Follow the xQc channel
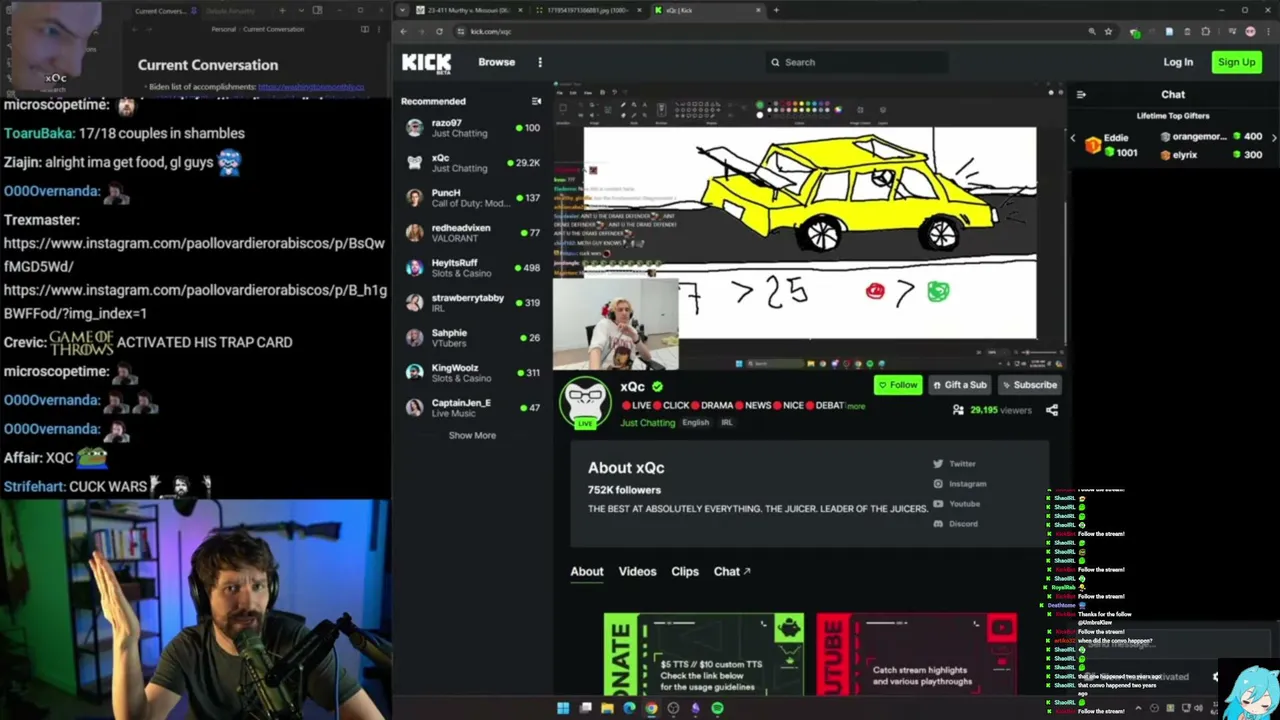 click(x=897, y=385)
